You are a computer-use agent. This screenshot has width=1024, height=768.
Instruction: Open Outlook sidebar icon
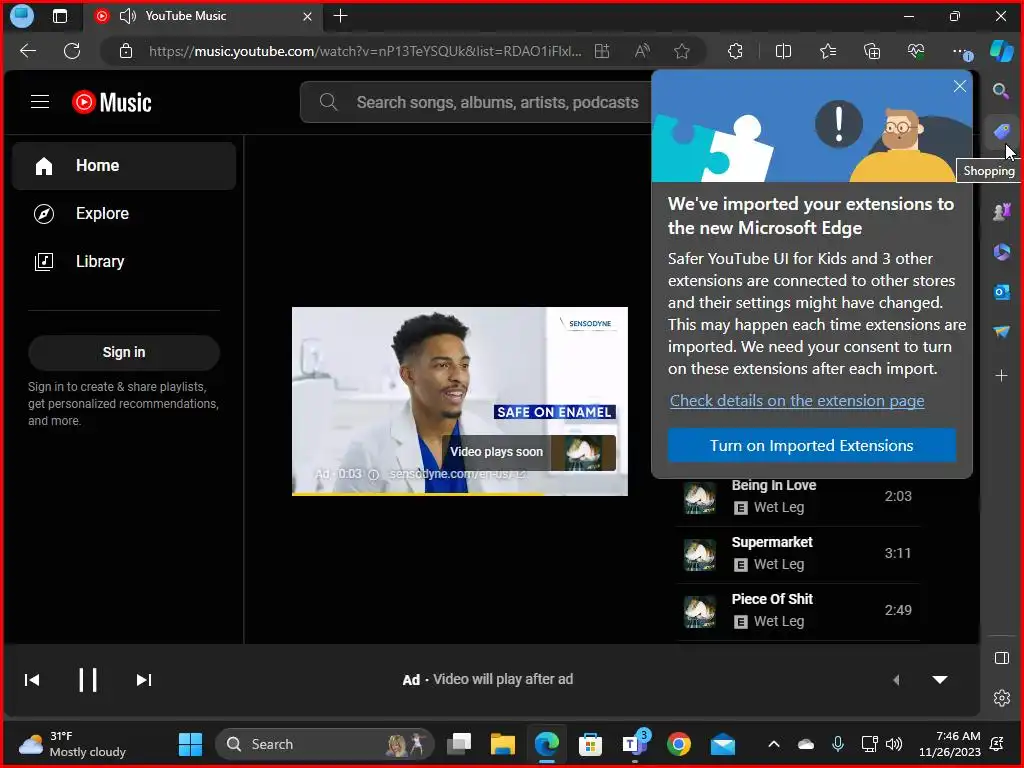pos(1001,293)
